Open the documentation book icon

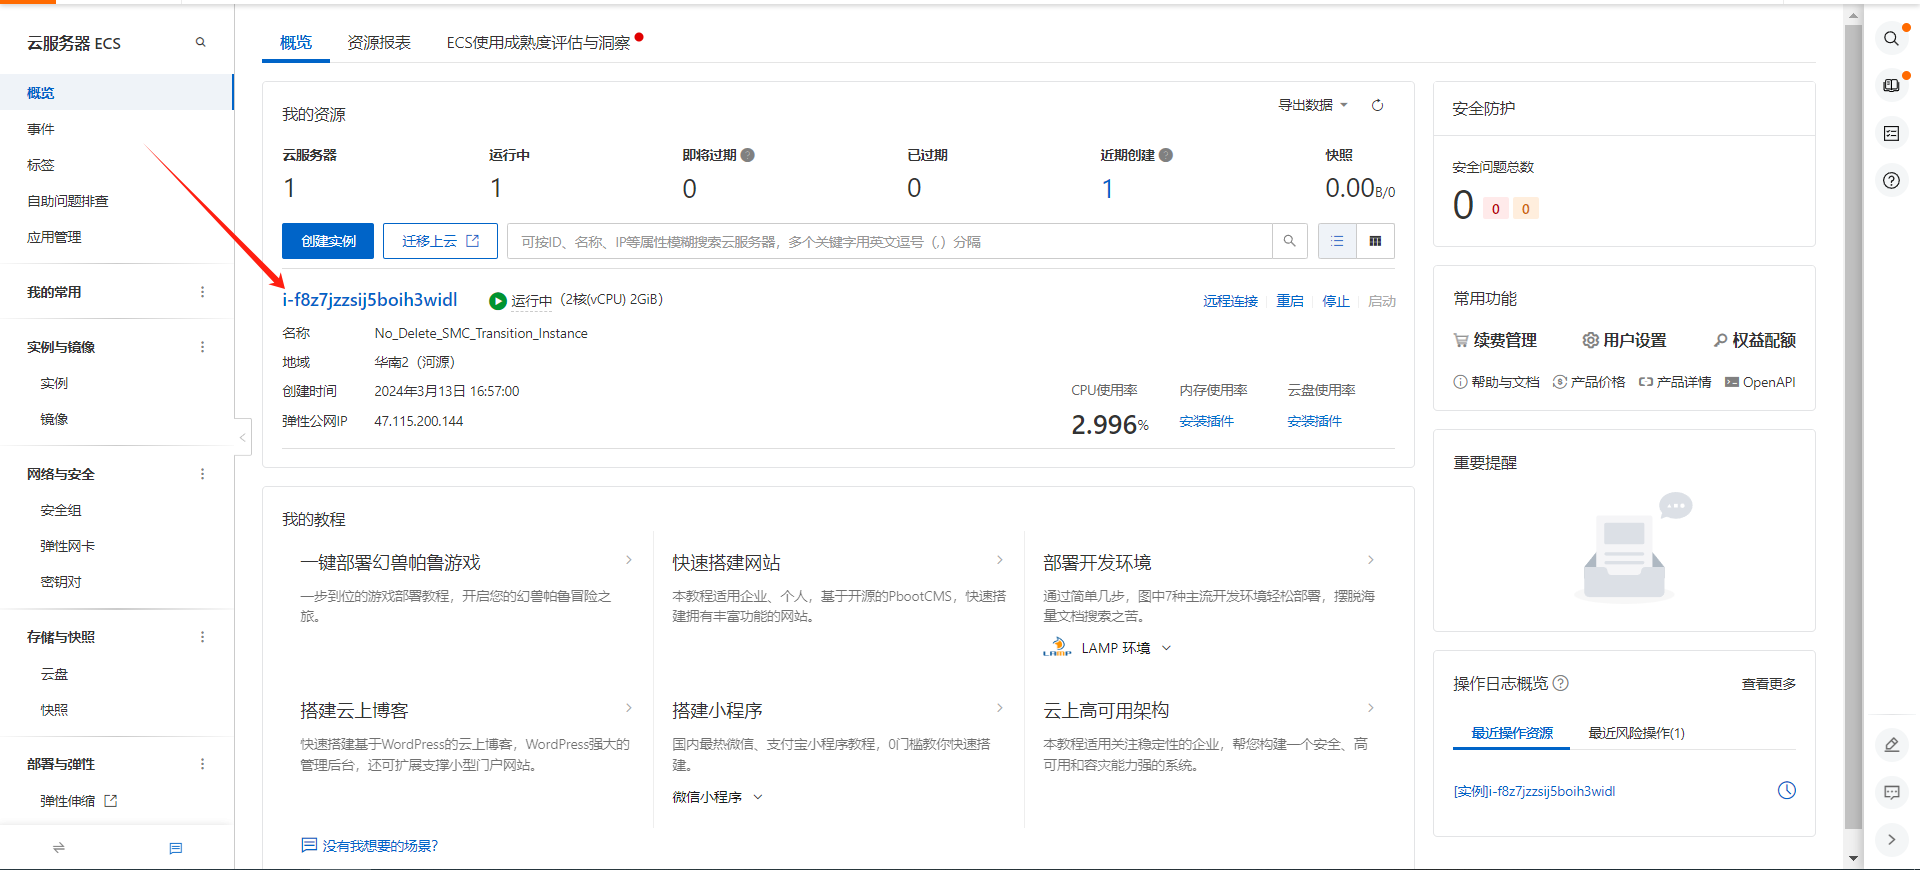pos(1891,86)
